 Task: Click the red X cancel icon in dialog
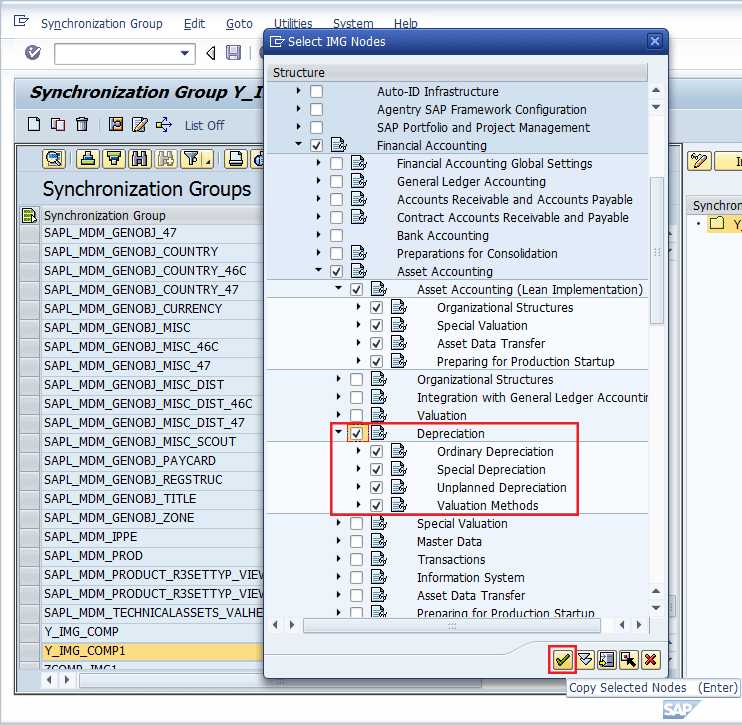(x=651, y=659)
